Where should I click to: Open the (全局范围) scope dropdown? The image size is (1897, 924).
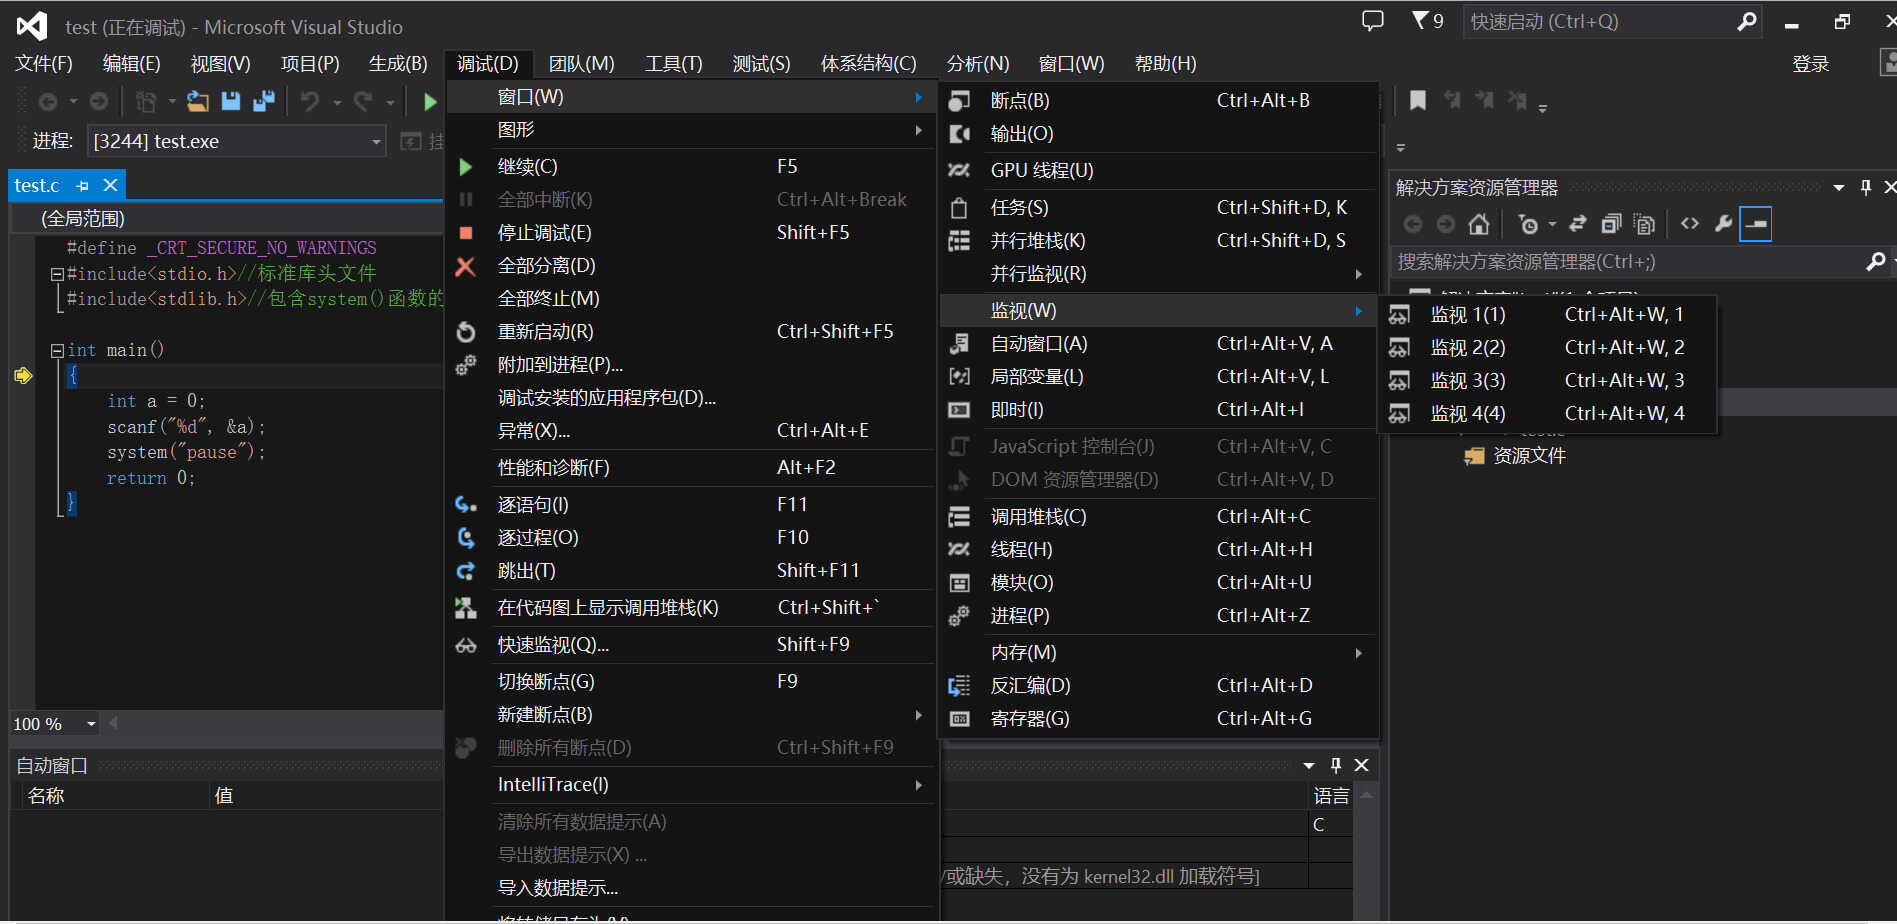[228, 218]
